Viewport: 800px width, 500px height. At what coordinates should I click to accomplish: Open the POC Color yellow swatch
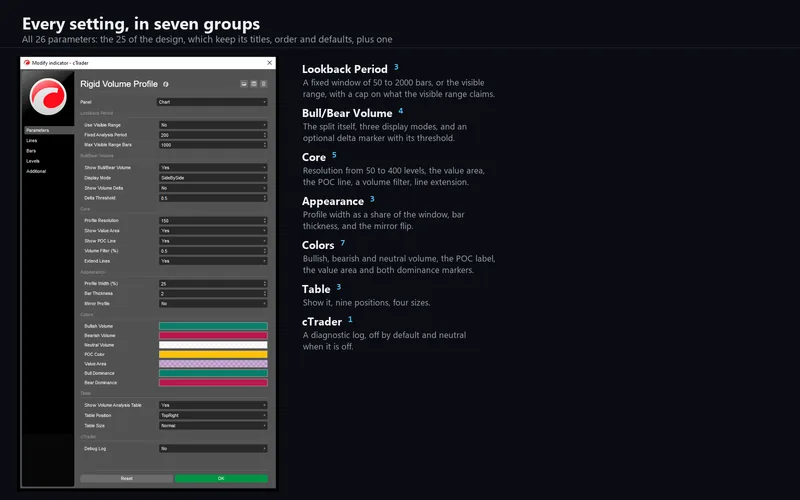(x=213, y=355)
